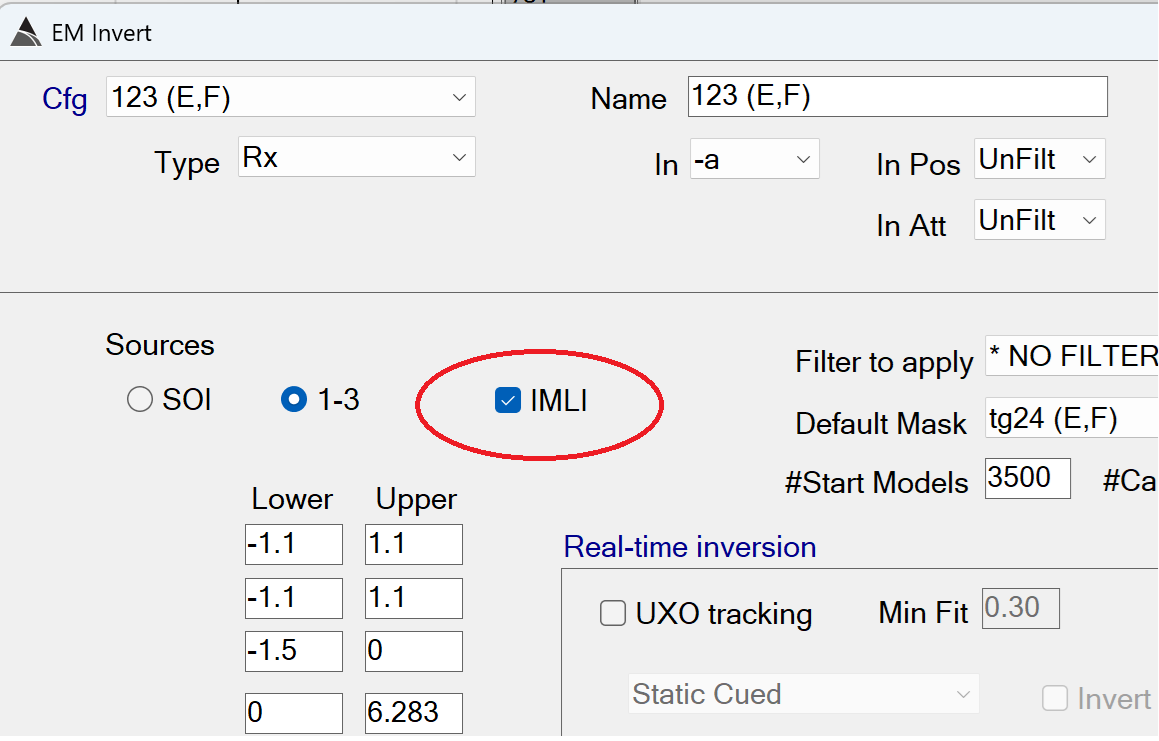Open the Filter to apply dropdown
1159x741 pixels.
1070,356
